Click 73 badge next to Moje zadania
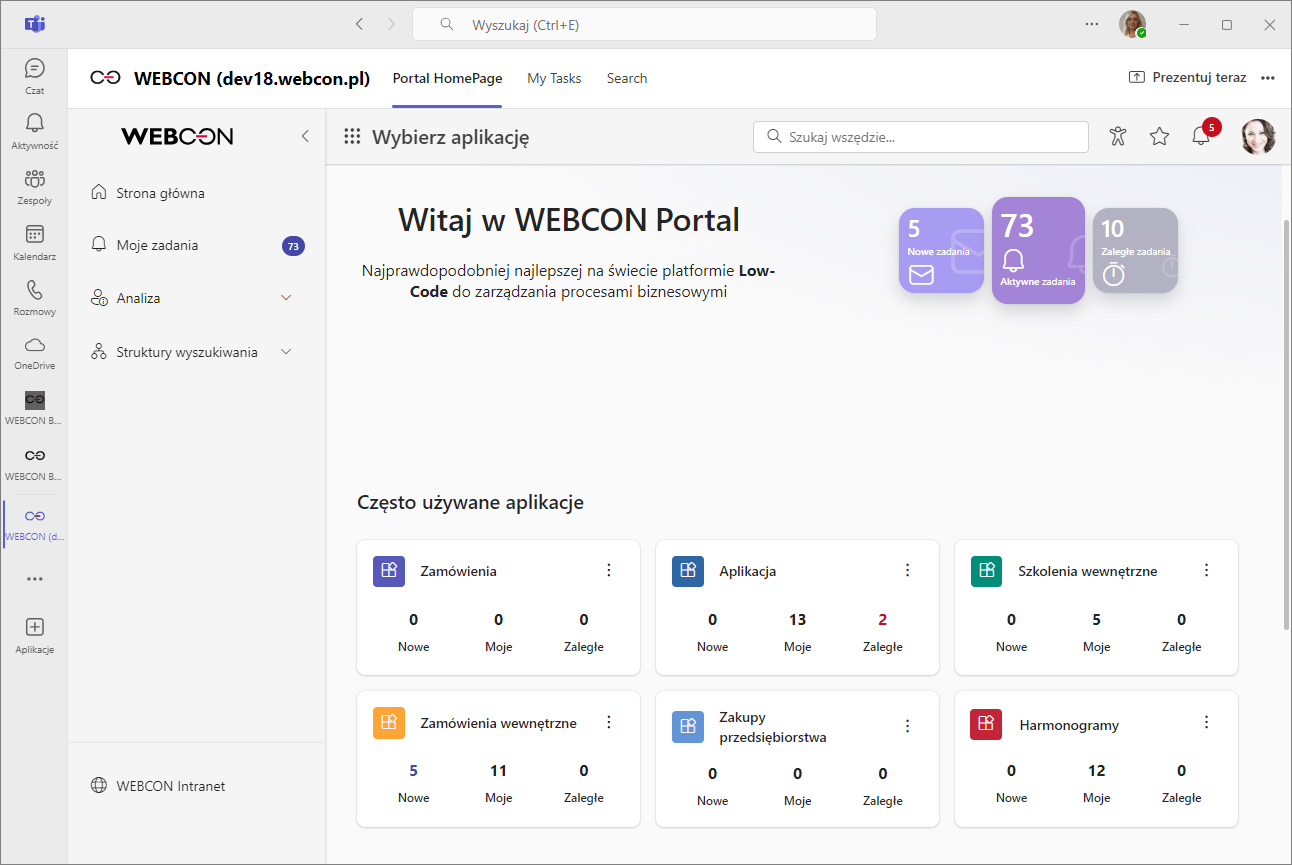 [293, 246]
